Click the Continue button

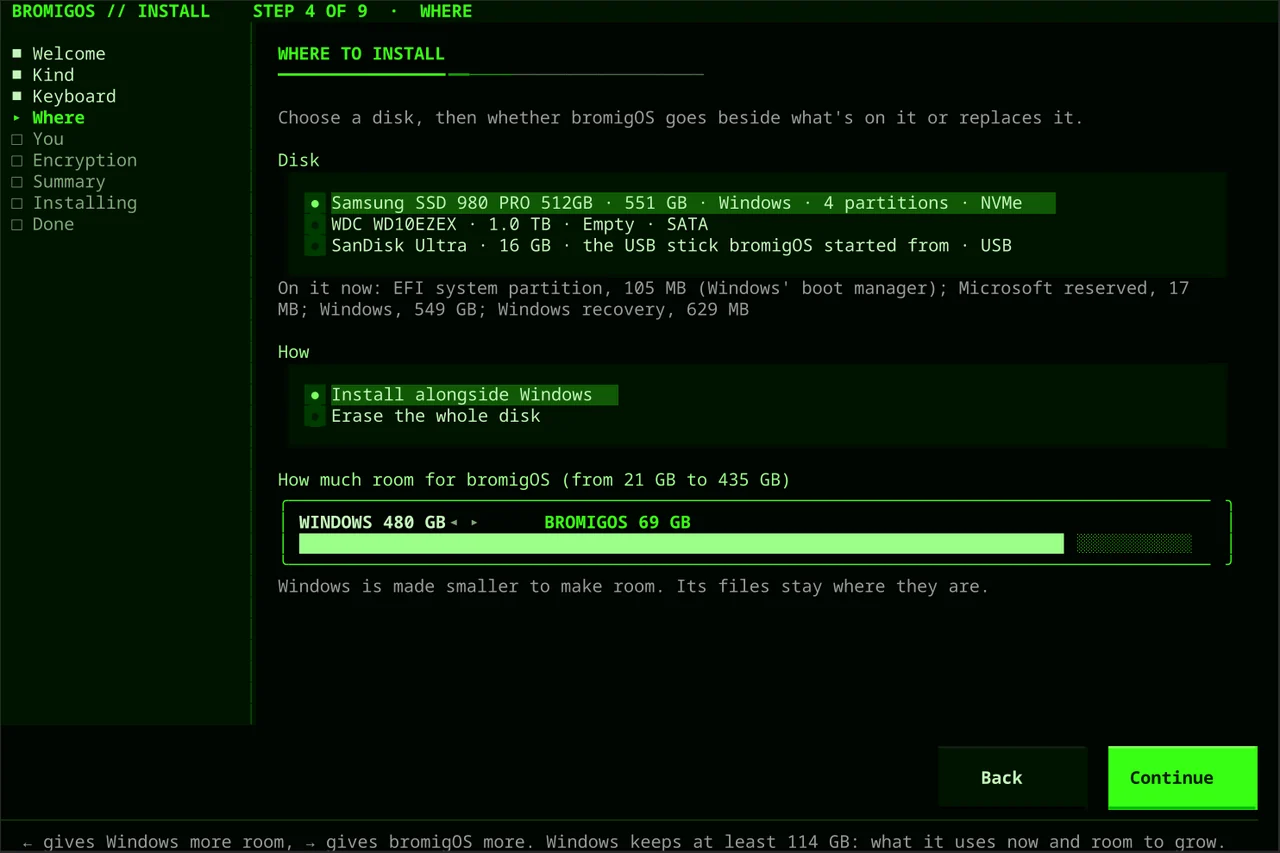point(1182,777)
